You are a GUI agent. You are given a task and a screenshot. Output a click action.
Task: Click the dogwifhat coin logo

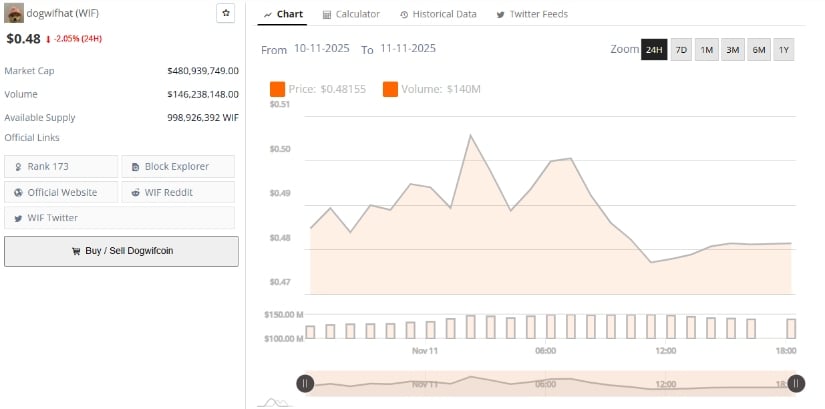pyautogui.click(x=15, y=13)
